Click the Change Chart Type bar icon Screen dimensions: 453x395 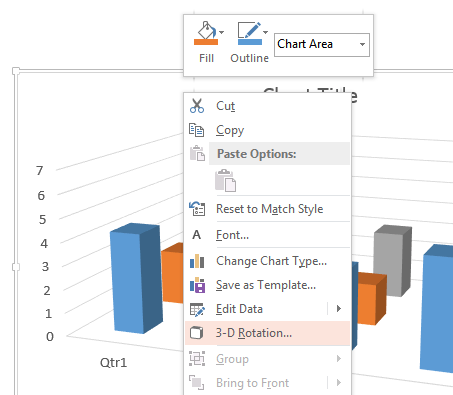[197, 261]
